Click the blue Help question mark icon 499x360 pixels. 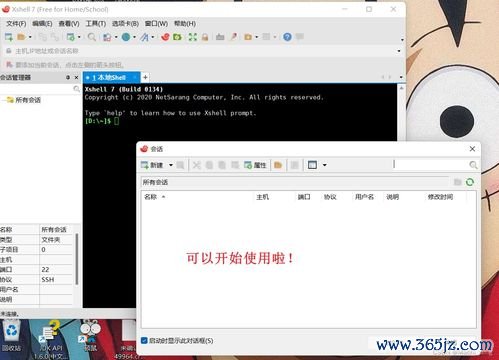click(x=287, y=37)
